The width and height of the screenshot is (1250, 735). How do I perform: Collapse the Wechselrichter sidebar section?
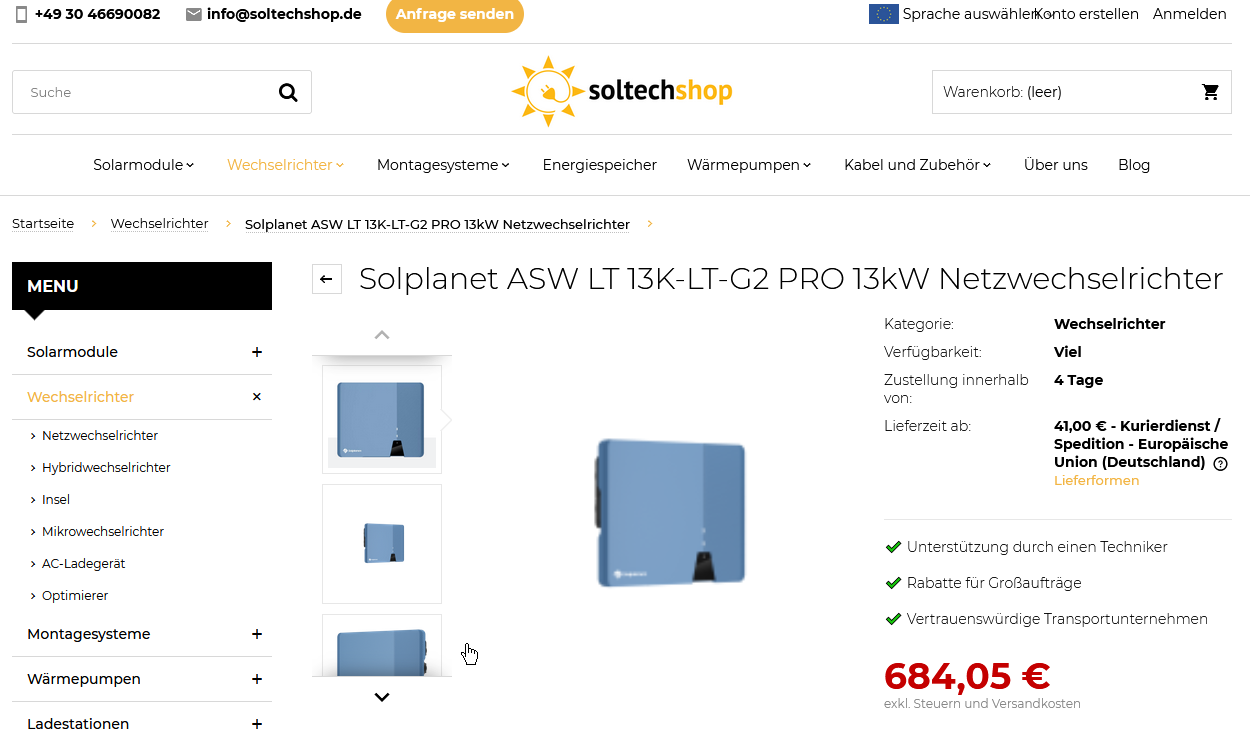[257, 397]
